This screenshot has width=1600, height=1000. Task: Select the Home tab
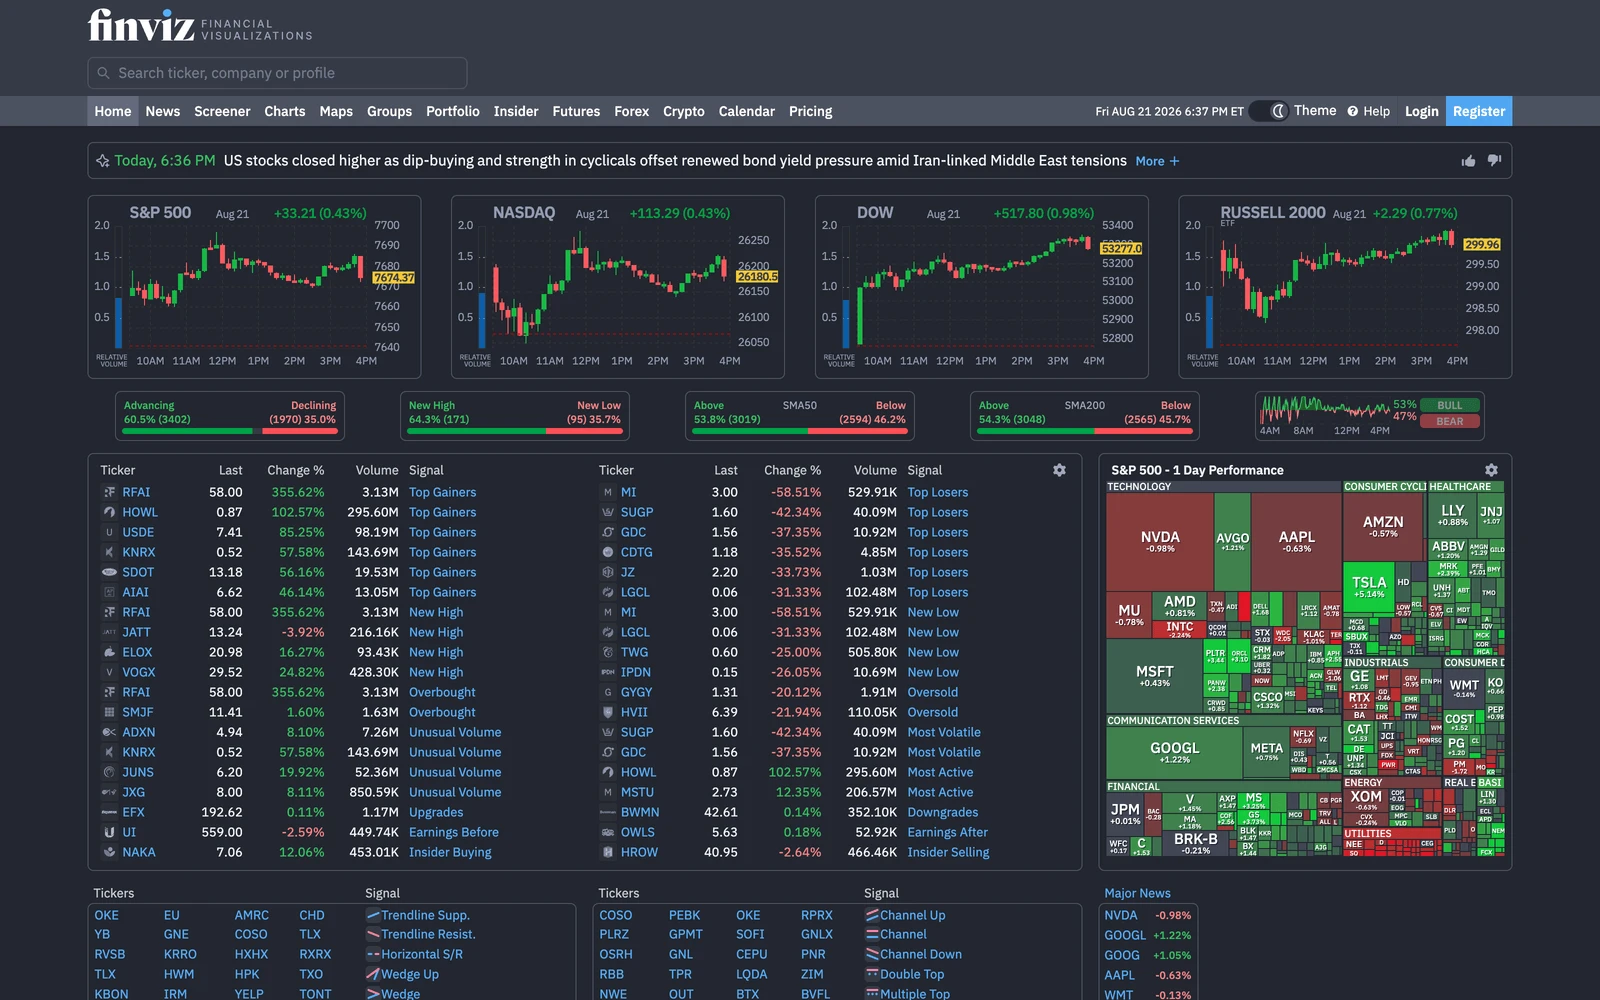(x=113, y=111)
